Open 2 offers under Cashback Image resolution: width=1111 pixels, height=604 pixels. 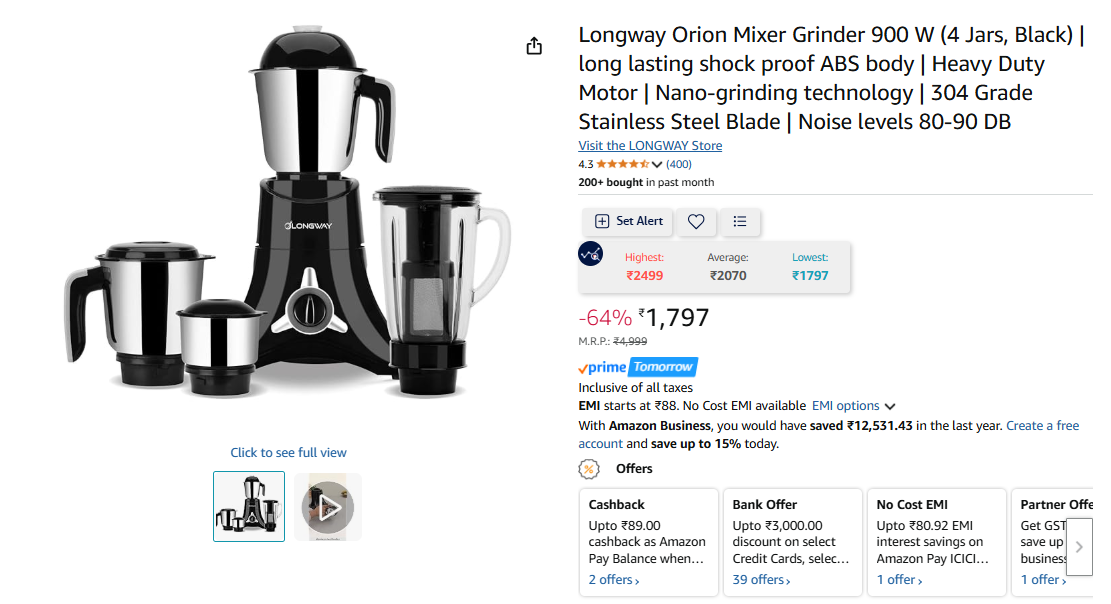tap(614, 580)
